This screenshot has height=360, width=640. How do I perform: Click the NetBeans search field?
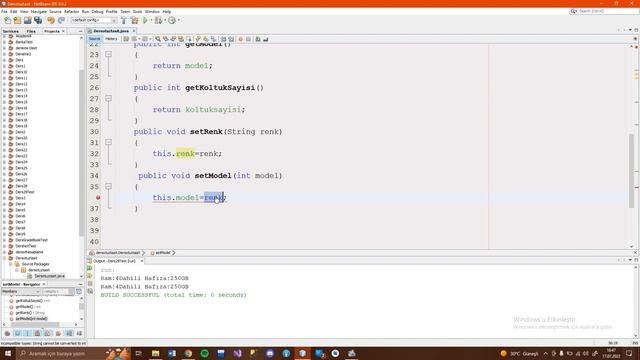tap(604, 11)
